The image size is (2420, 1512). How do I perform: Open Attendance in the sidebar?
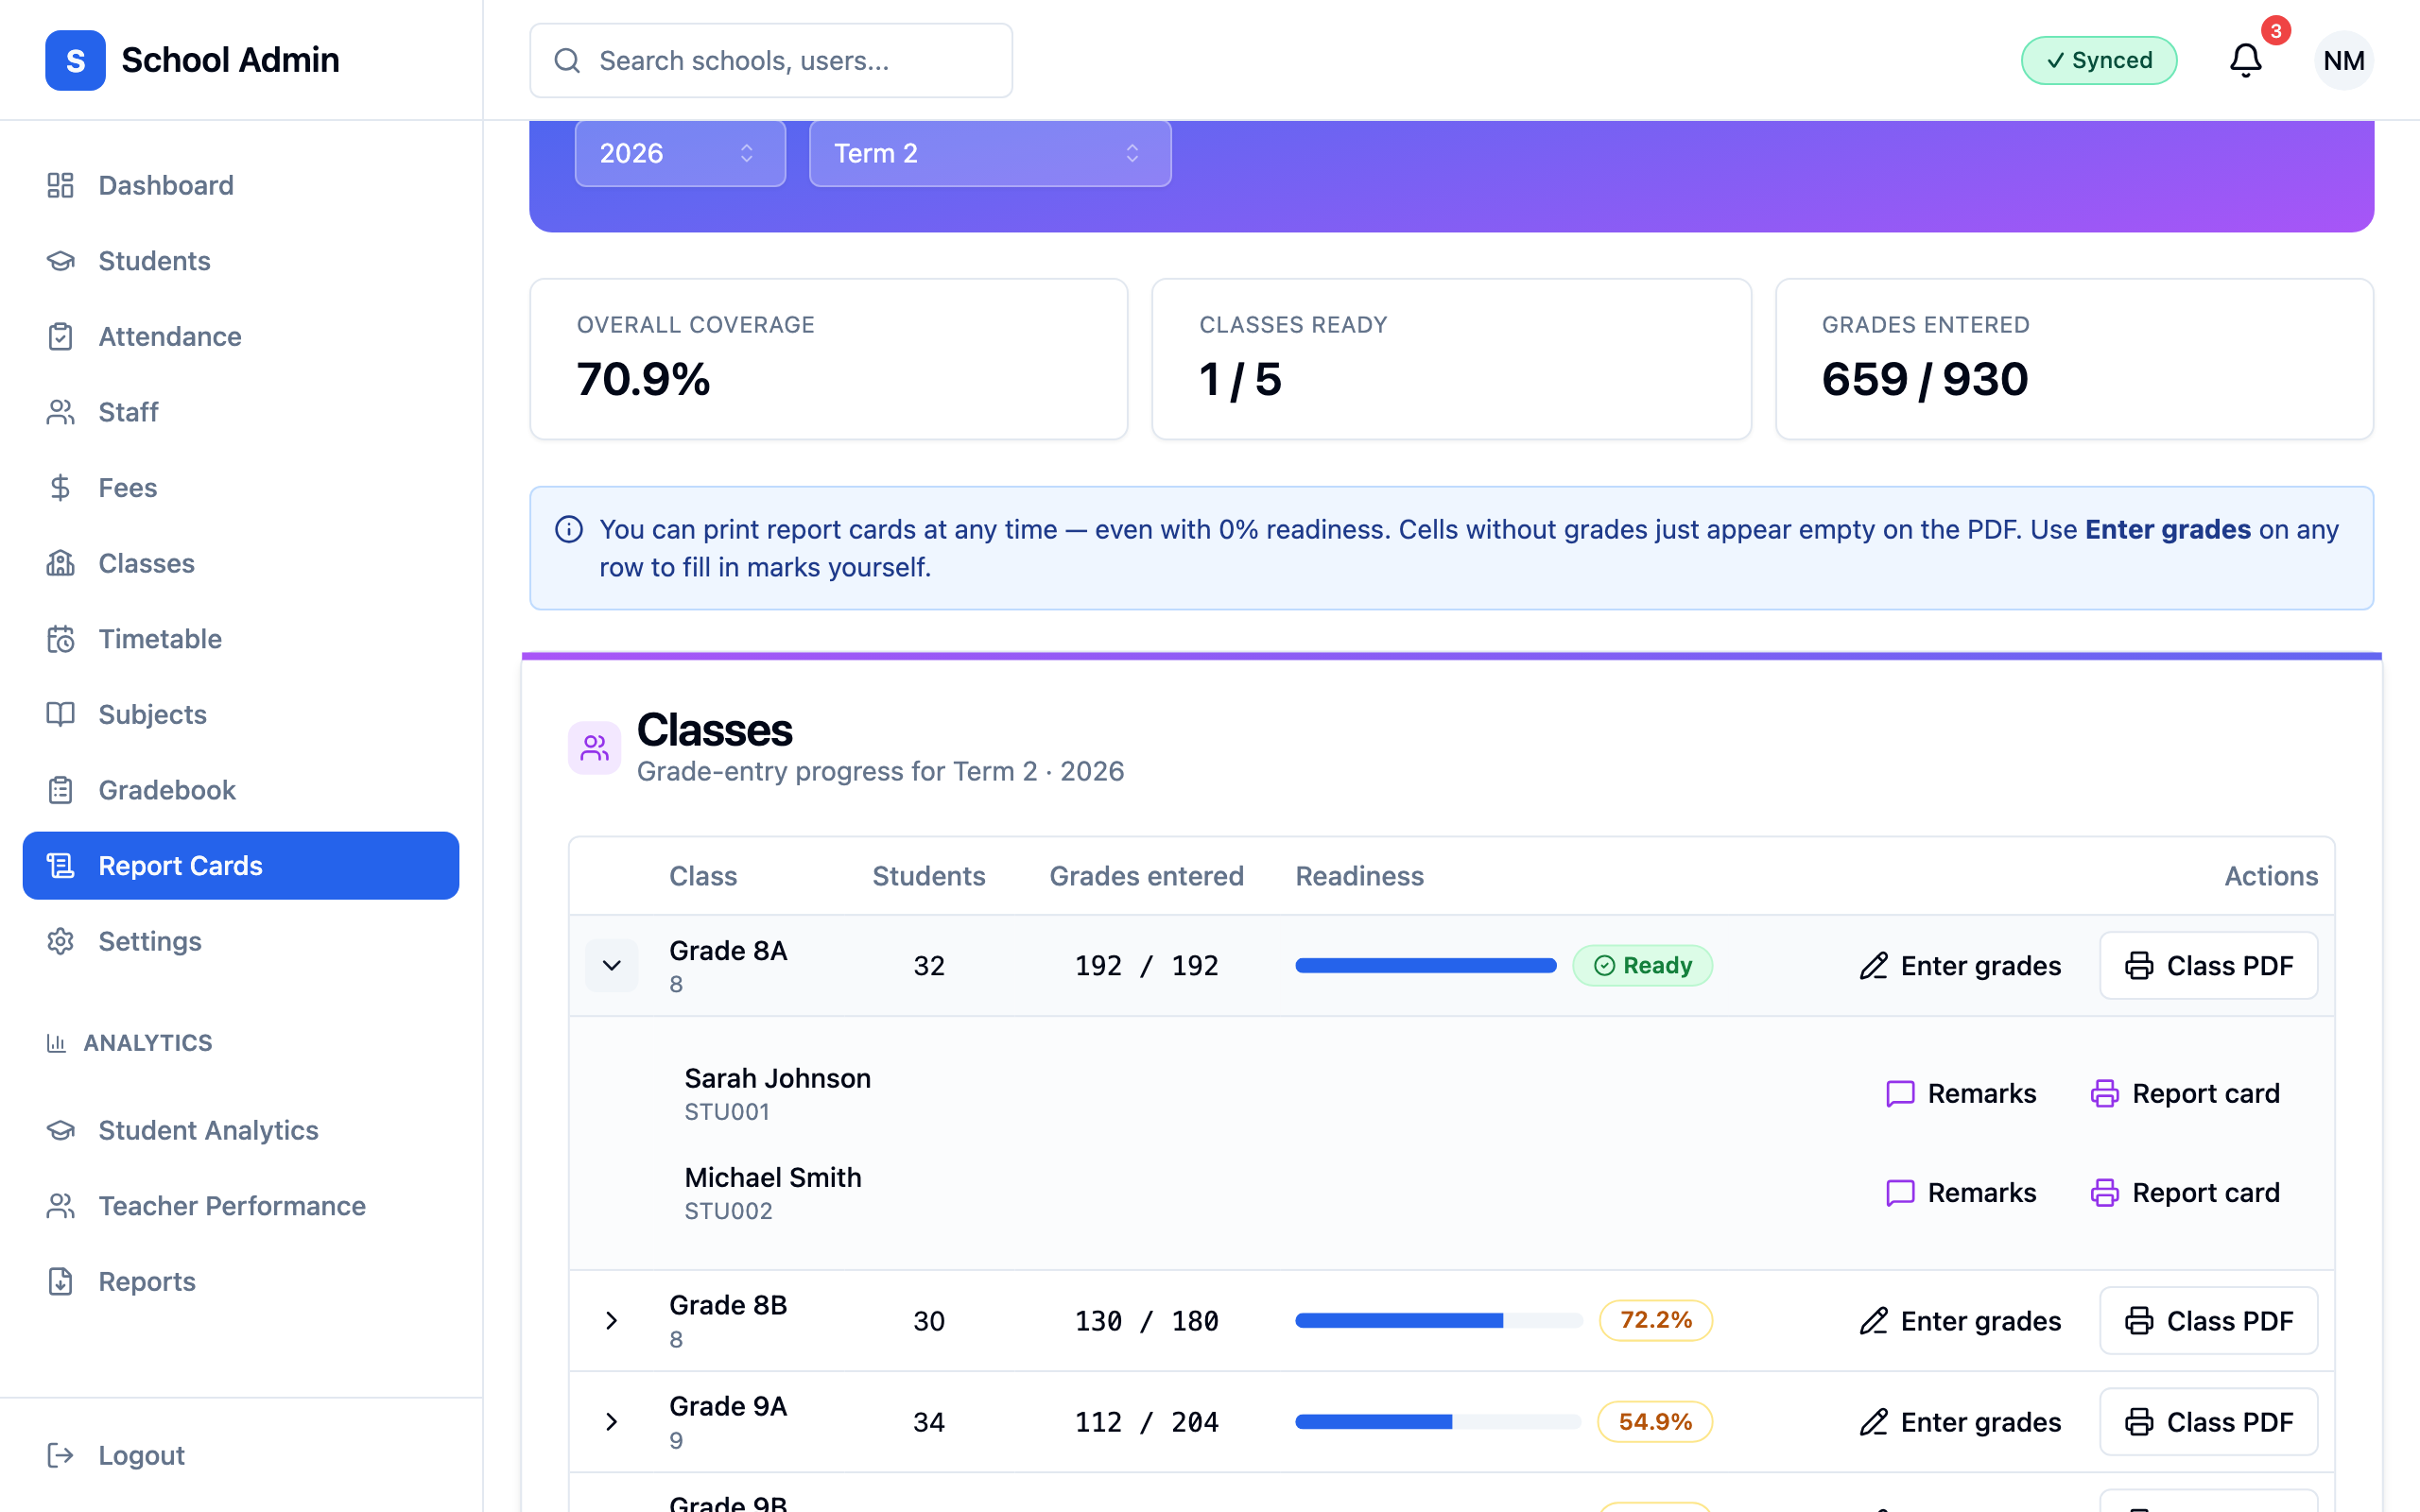click(241, 336)
